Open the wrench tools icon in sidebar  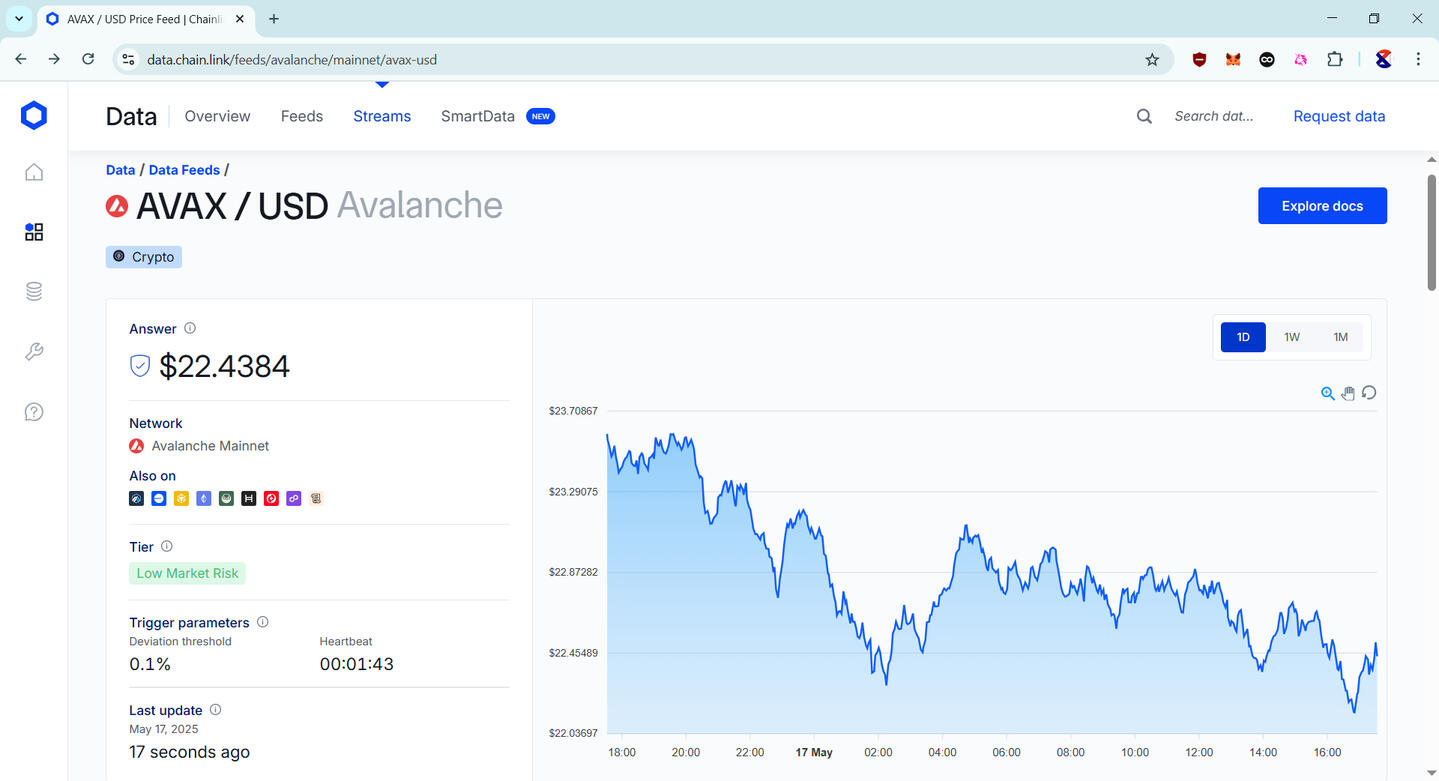34,352
